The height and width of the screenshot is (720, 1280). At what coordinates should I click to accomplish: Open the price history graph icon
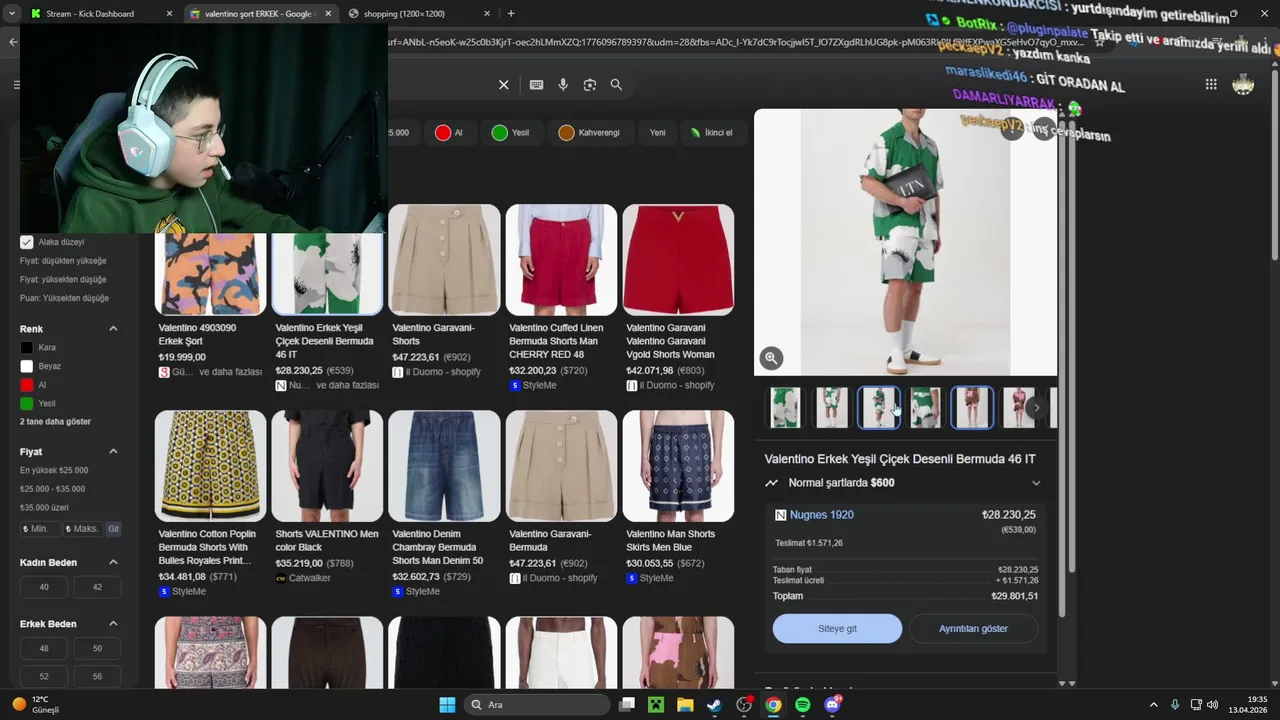(771, 483)
